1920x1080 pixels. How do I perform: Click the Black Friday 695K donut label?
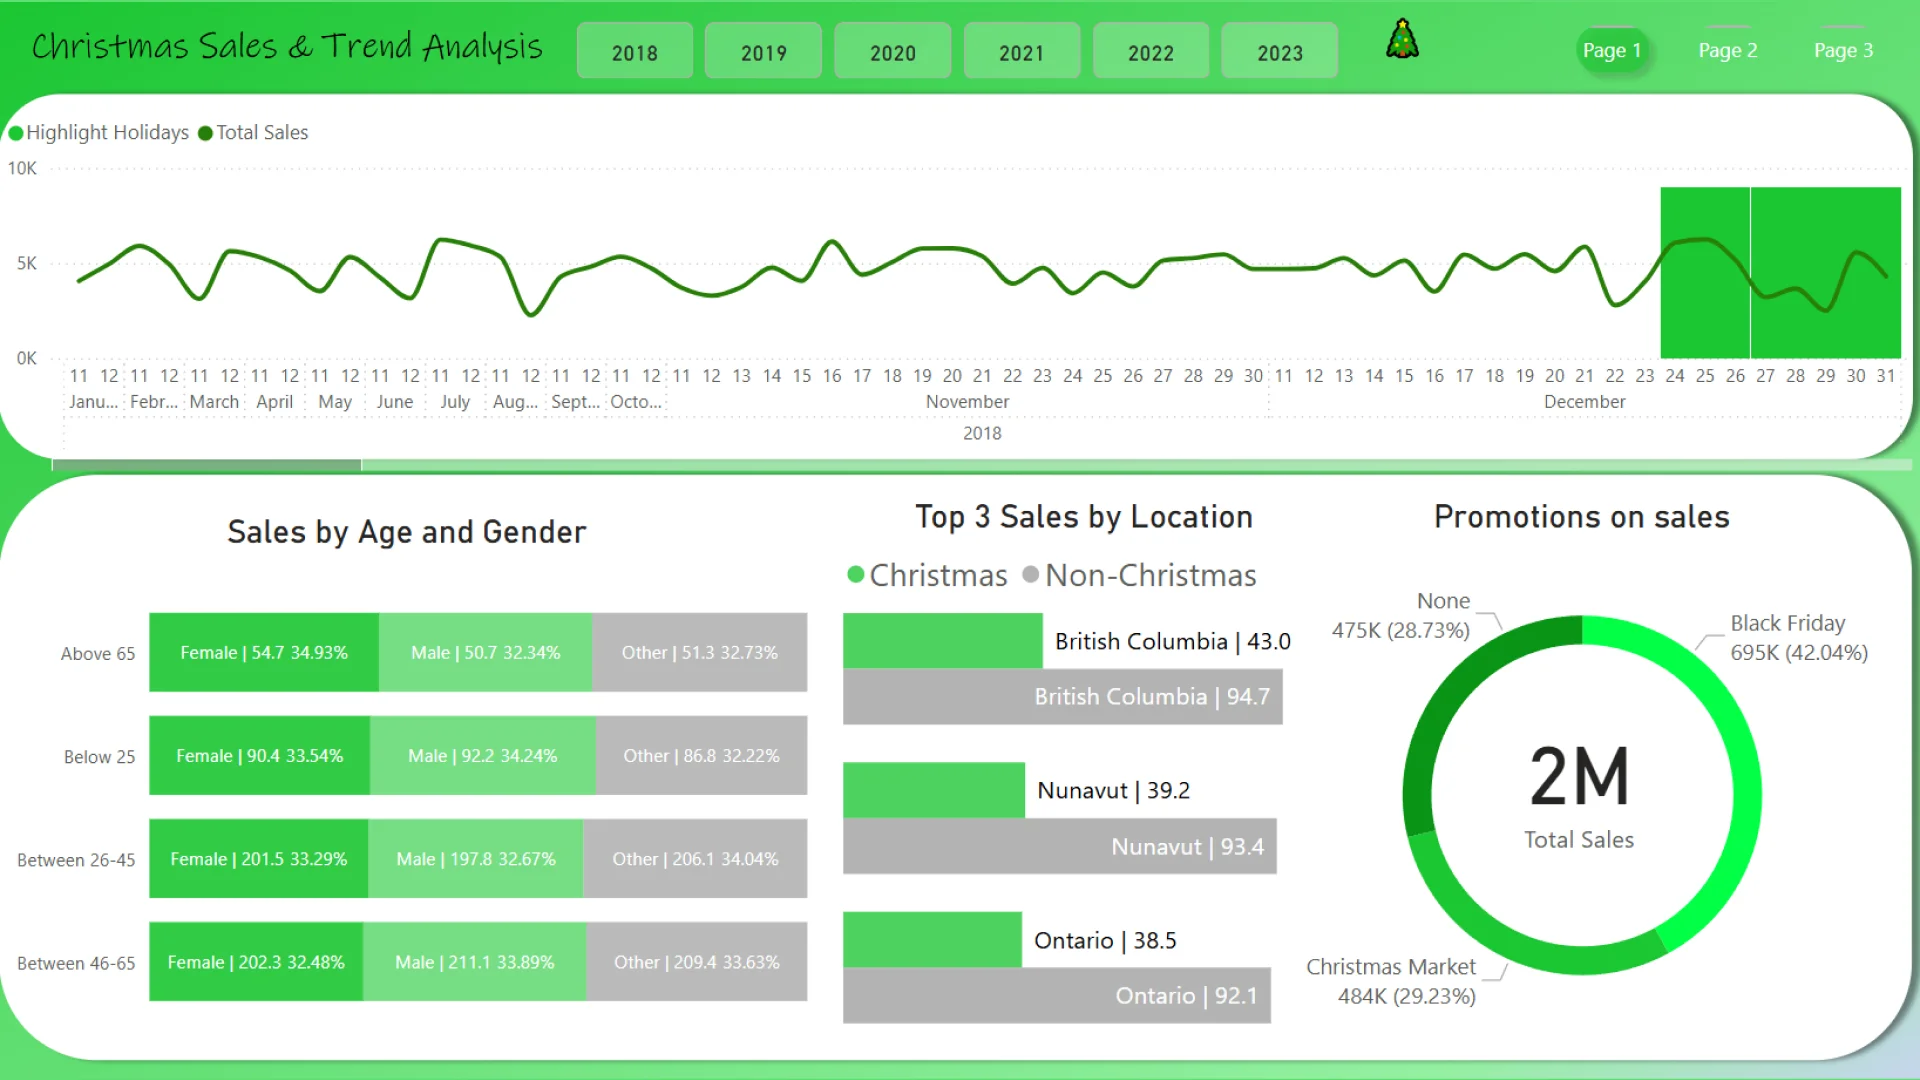click(x=1799, y=638)
